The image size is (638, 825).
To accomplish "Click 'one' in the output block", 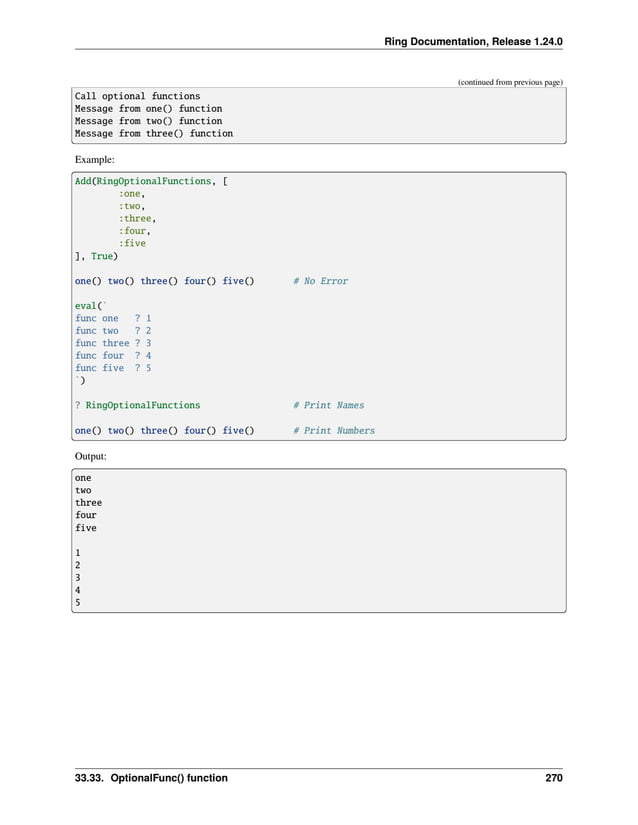I will pyautogui.click(x=83, y=478).
